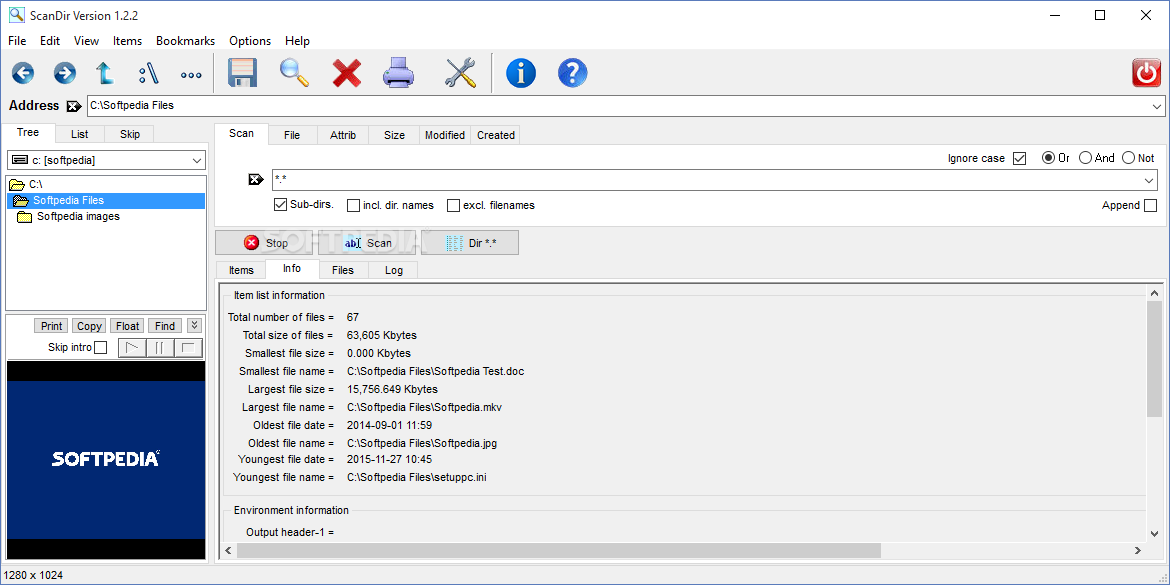Save list with the floppy disk icon
The width and height of the screenshot is (1170, 585).
tap(243, 73)
